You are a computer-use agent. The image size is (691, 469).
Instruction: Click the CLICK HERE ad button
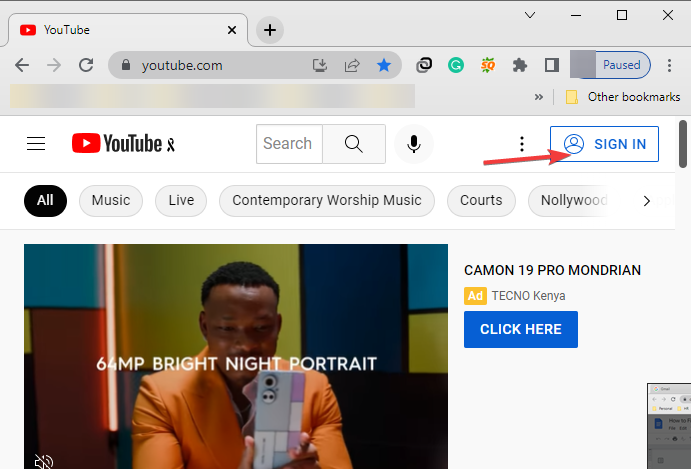pos(520,329)
